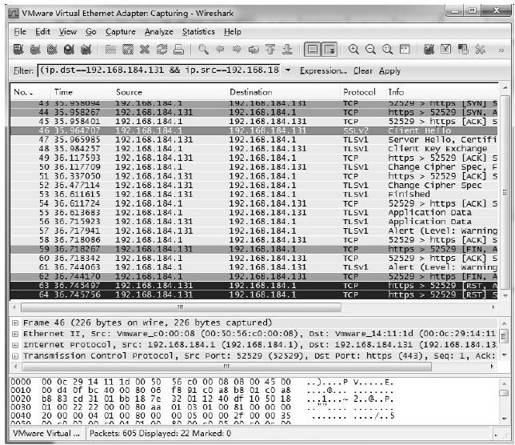Viewport: 515px width, 445px height.
Task: Open coloring rules toolbar icon
Action: 463,50
